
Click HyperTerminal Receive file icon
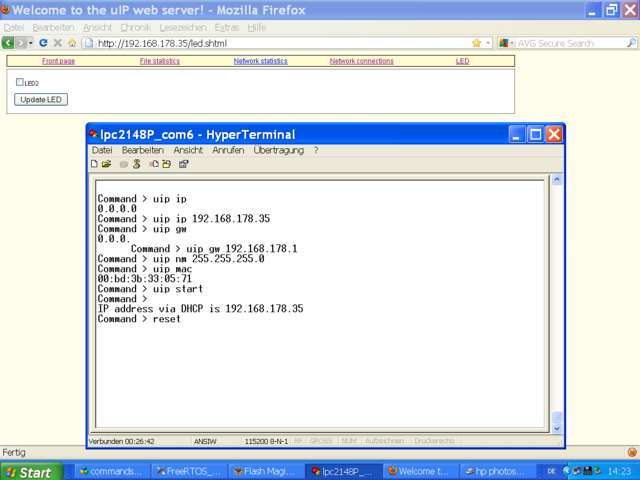click(x=167, y=164)
